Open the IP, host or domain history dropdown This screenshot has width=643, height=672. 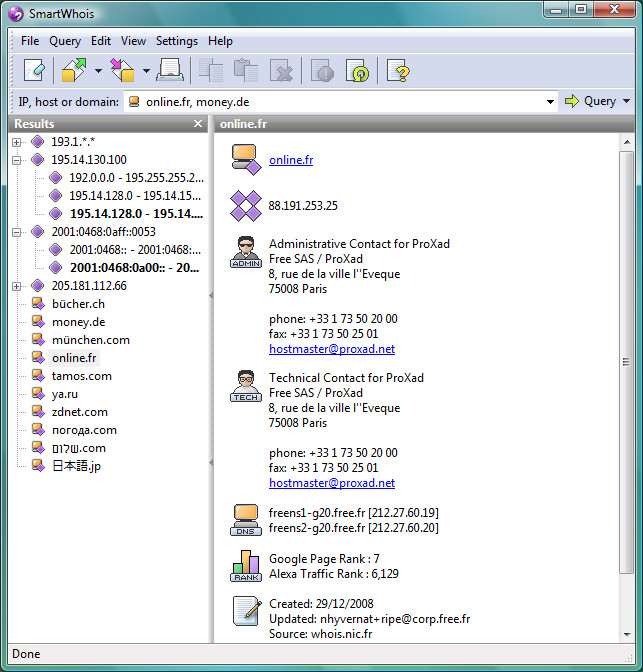pos(550,102)
